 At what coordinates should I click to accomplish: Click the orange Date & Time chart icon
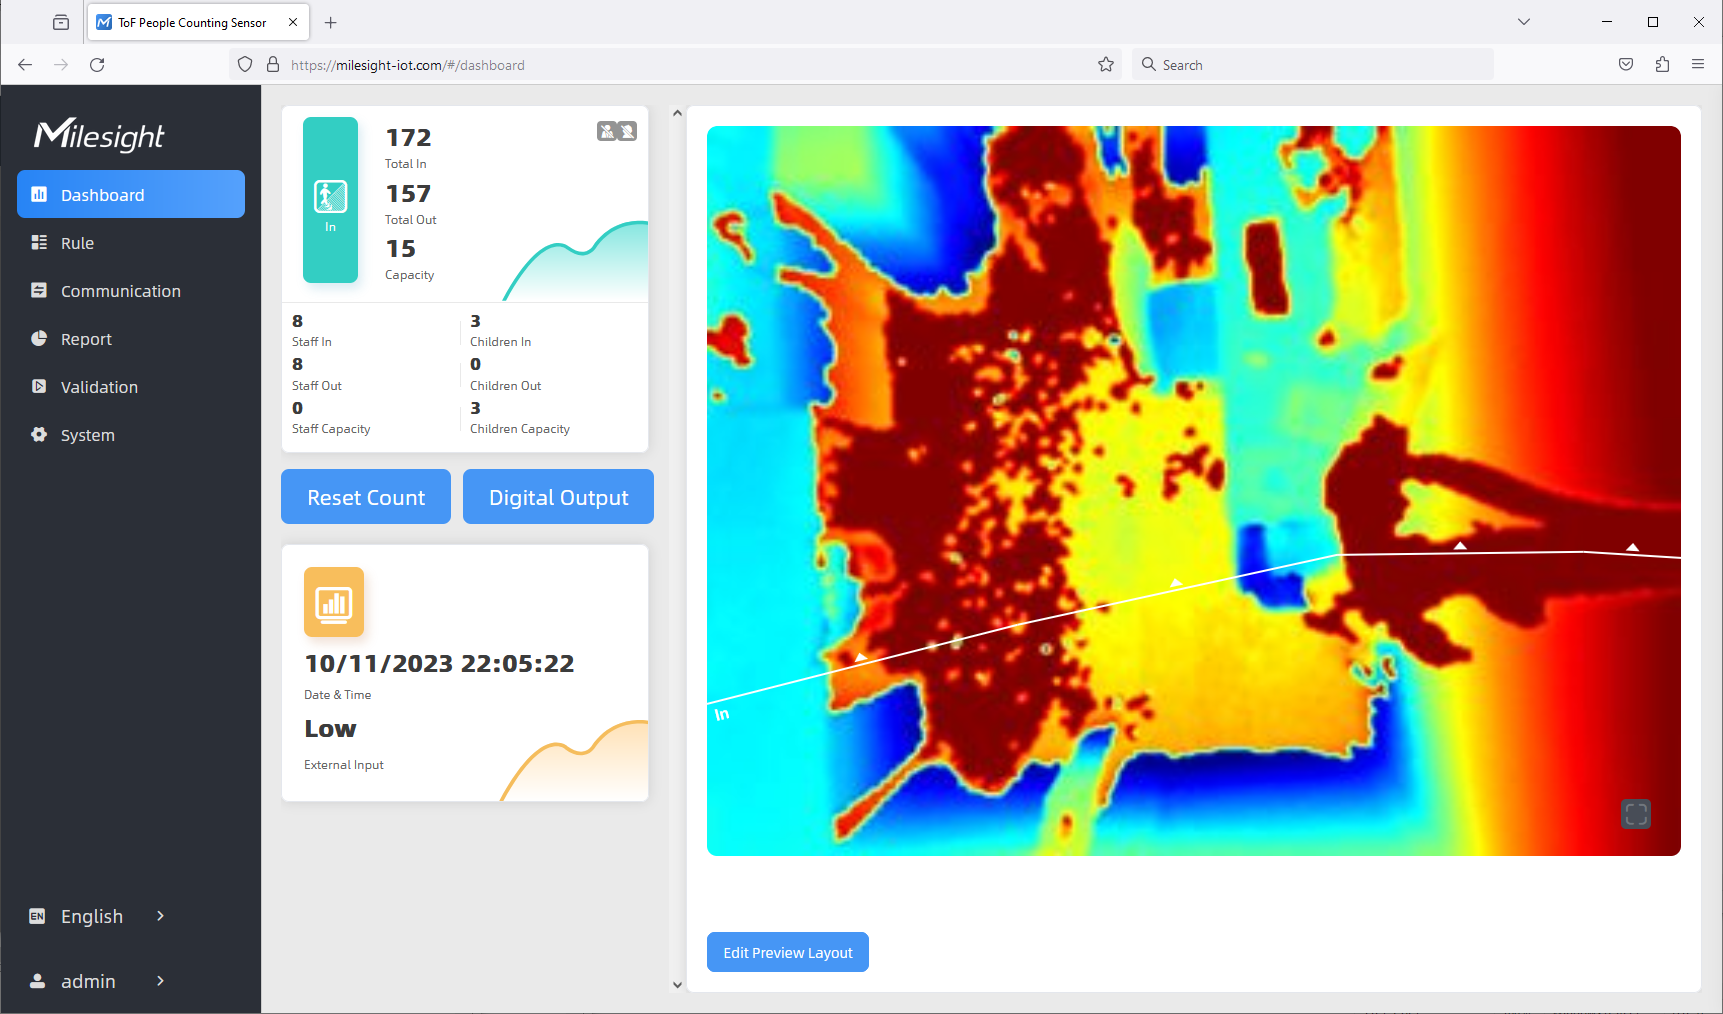tap(334, 602)
